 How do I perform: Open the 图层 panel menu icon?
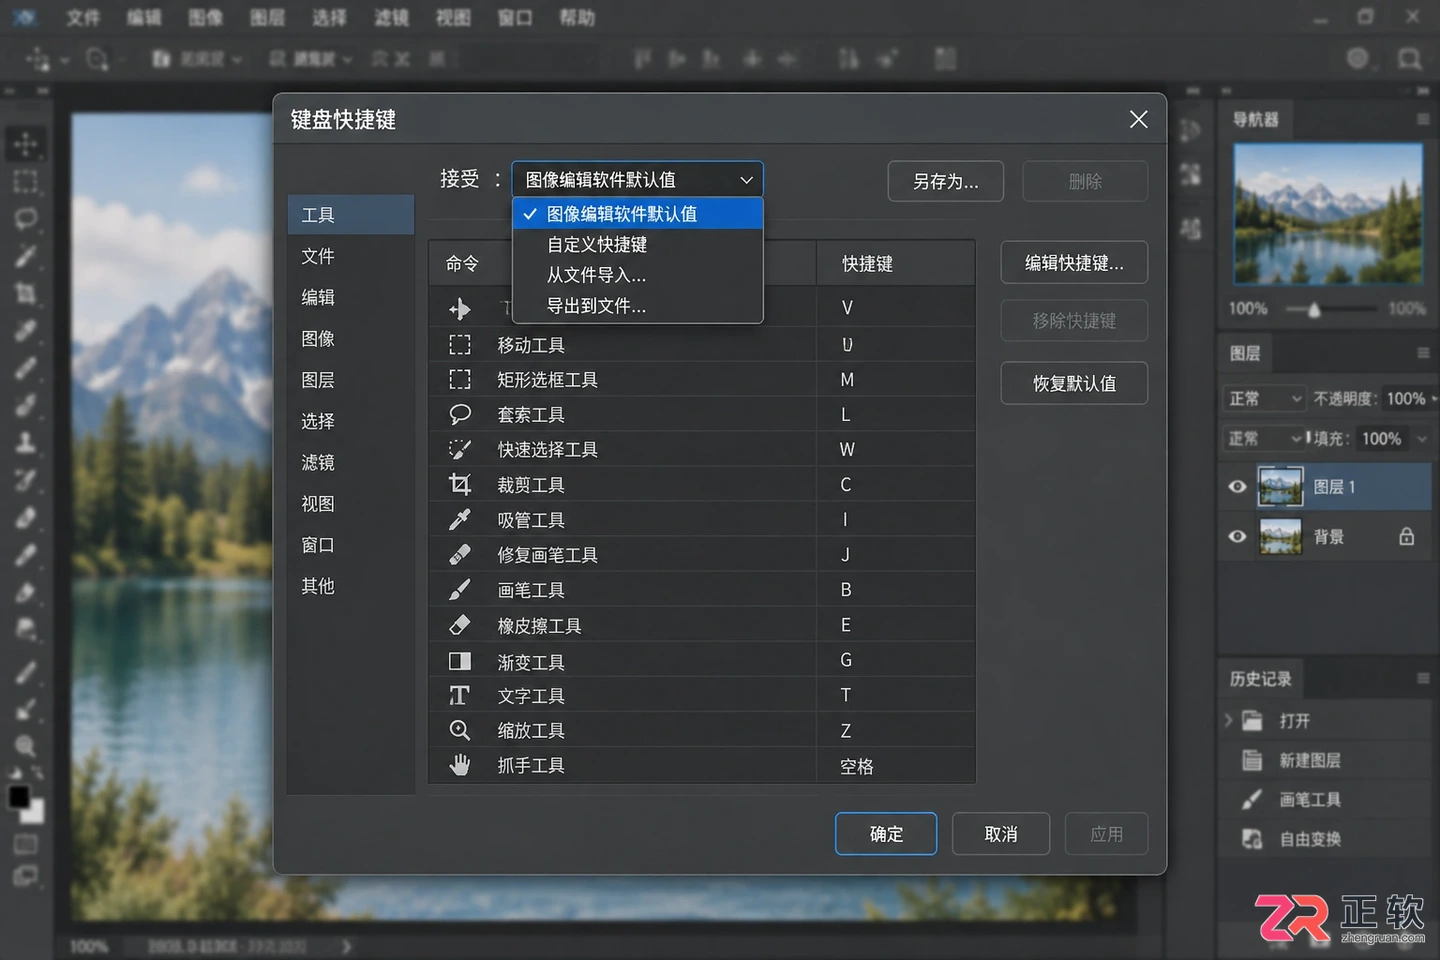coord(1423,353)
